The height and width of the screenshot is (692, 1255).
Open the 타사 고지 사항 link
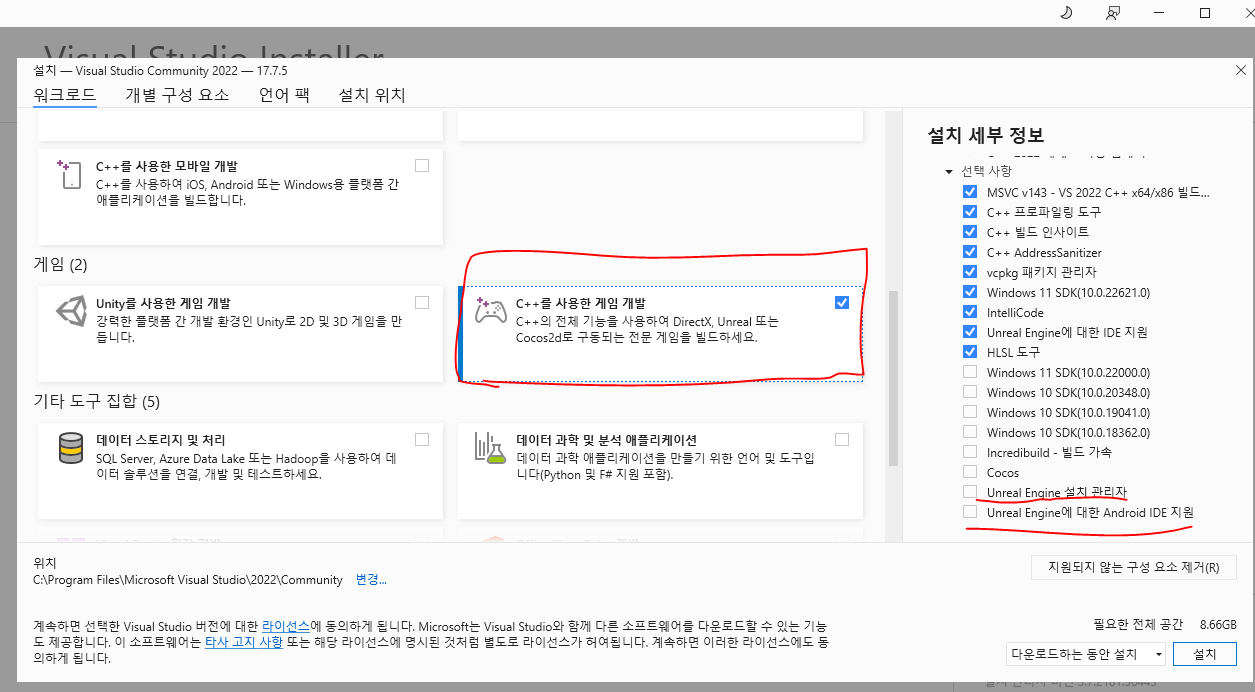click(x=243, y=642)
